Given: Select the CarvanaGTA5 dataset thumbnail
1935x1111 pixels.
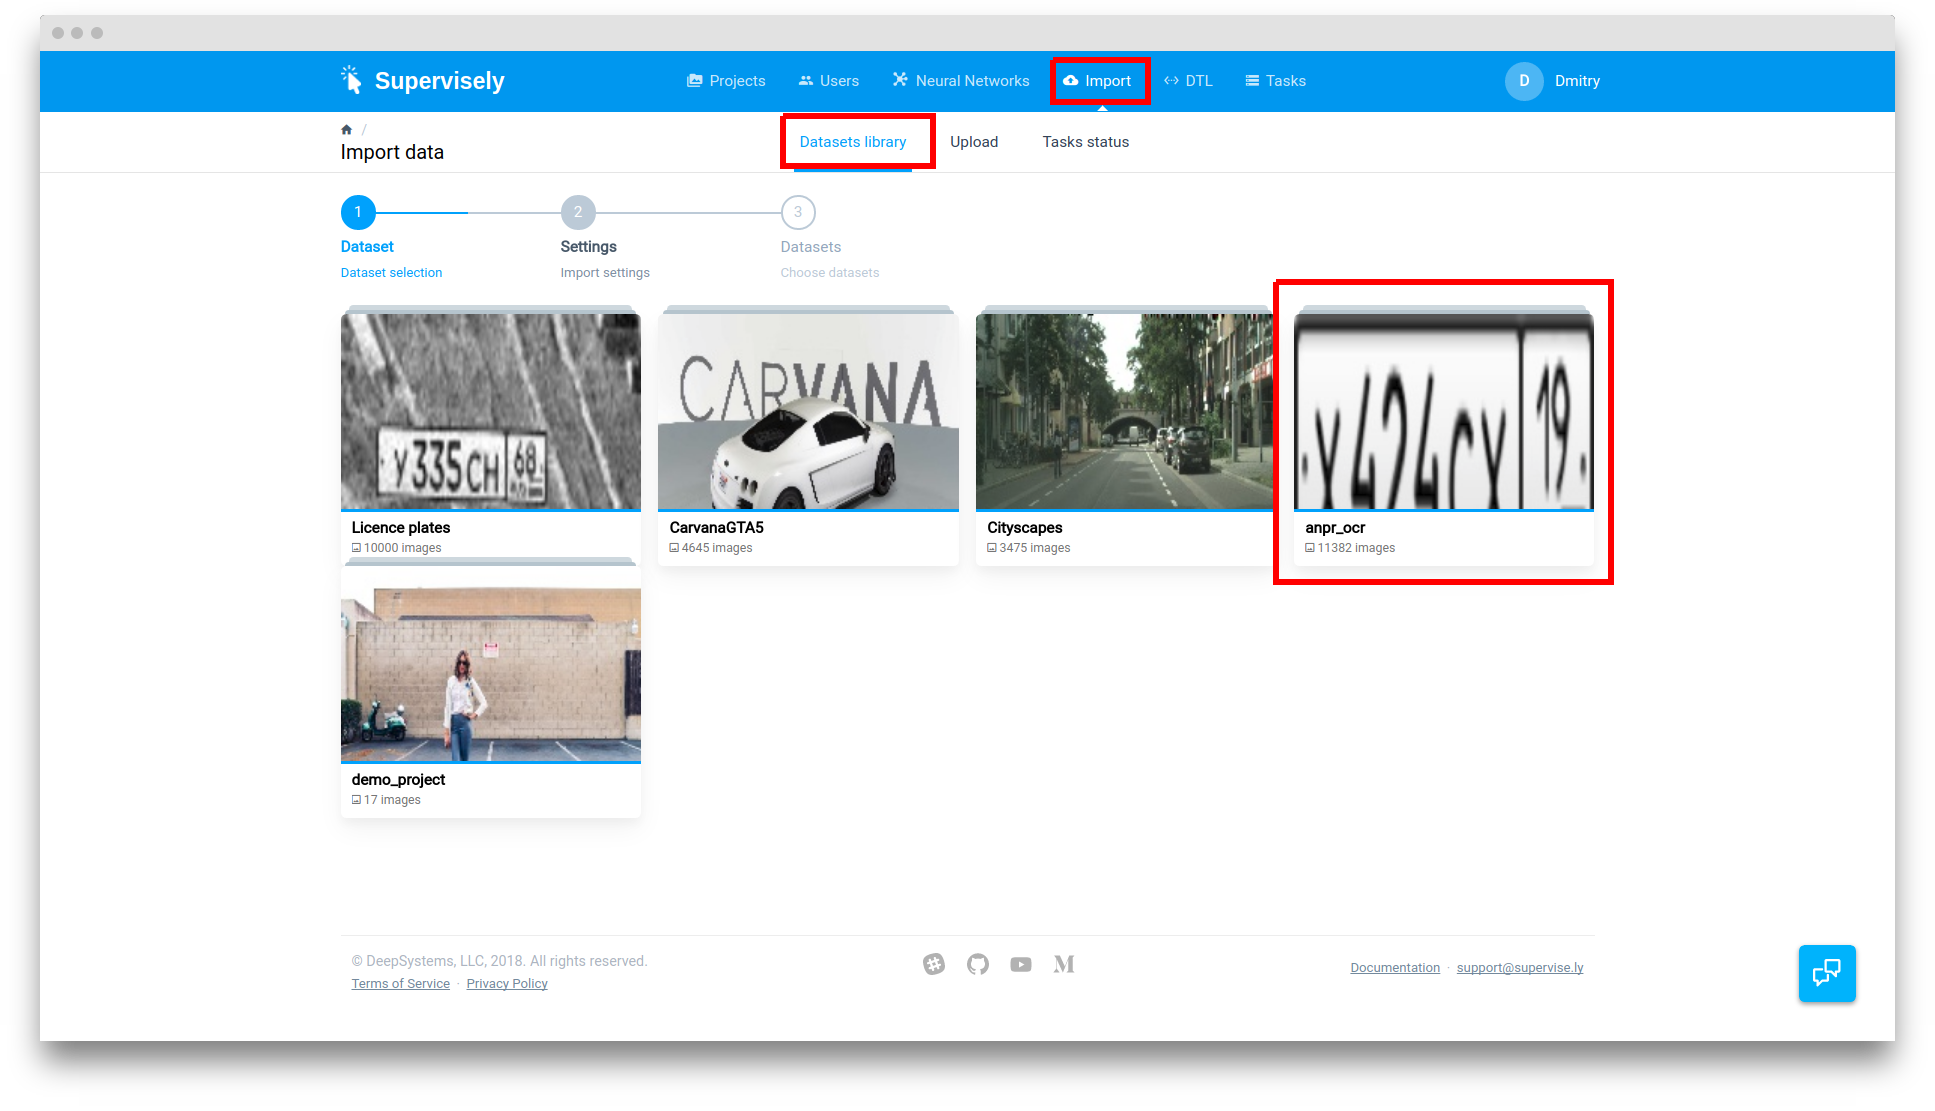Looking at the screenshot, I should point(808,412).
